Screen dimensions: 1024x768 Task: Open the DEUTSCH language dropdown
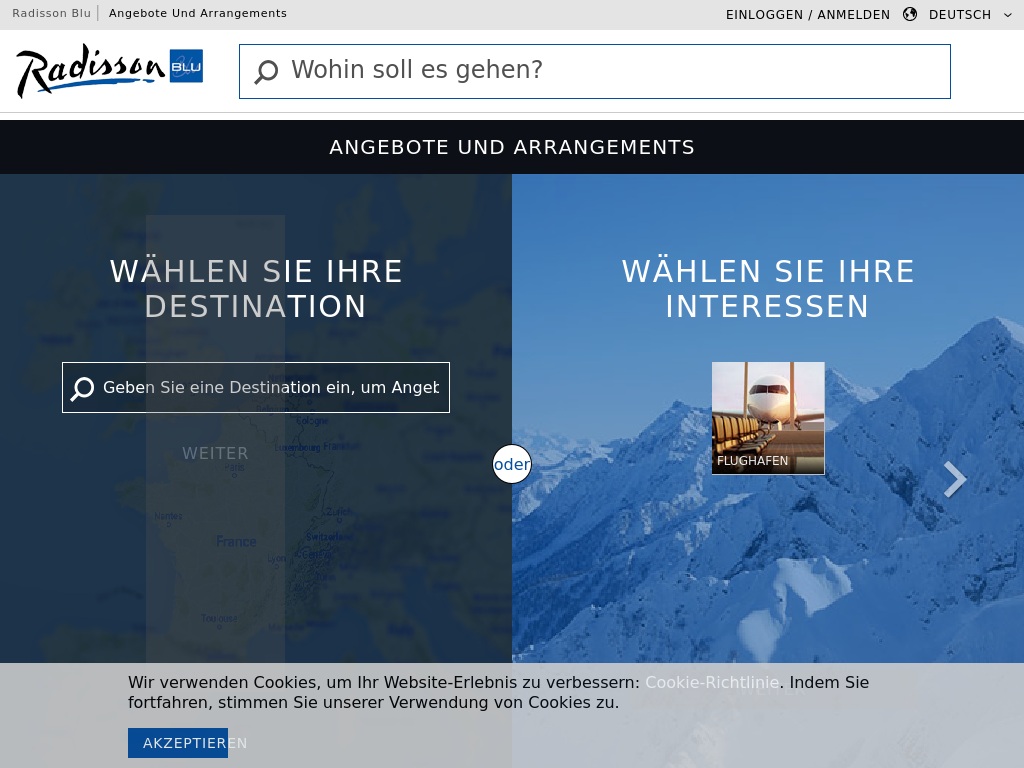959,14
